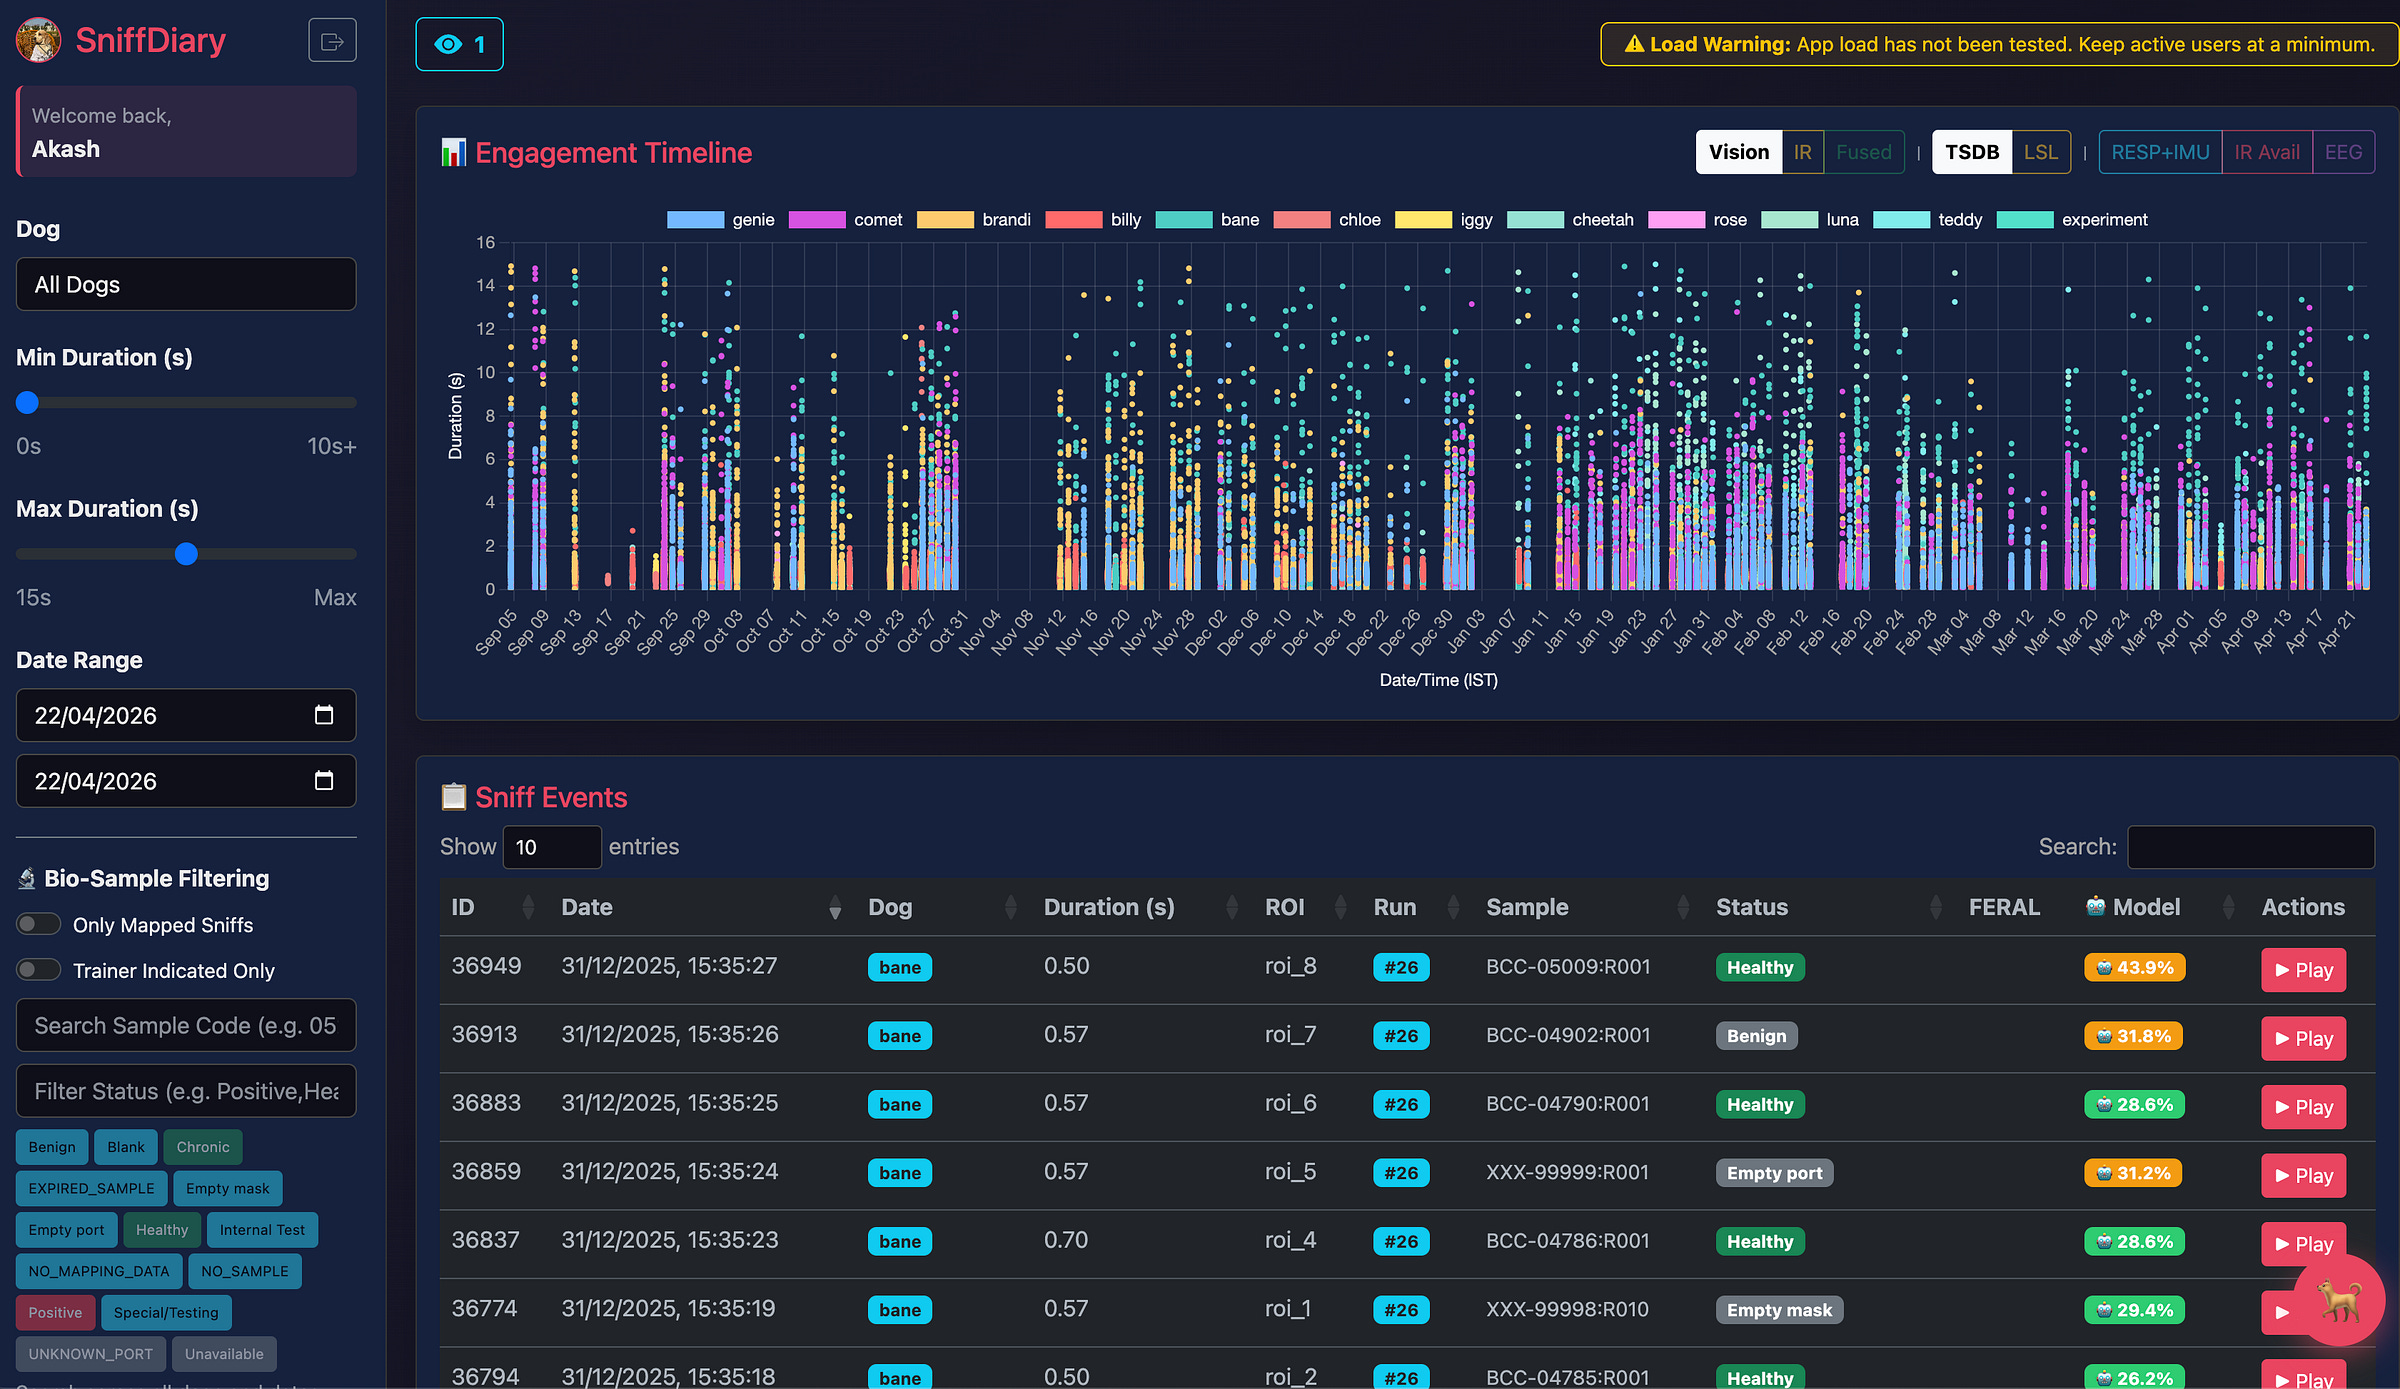Toggle the Positive status filter chip
Image resolution: width=2400 pixels, height=1389 pixels.
55,1312
